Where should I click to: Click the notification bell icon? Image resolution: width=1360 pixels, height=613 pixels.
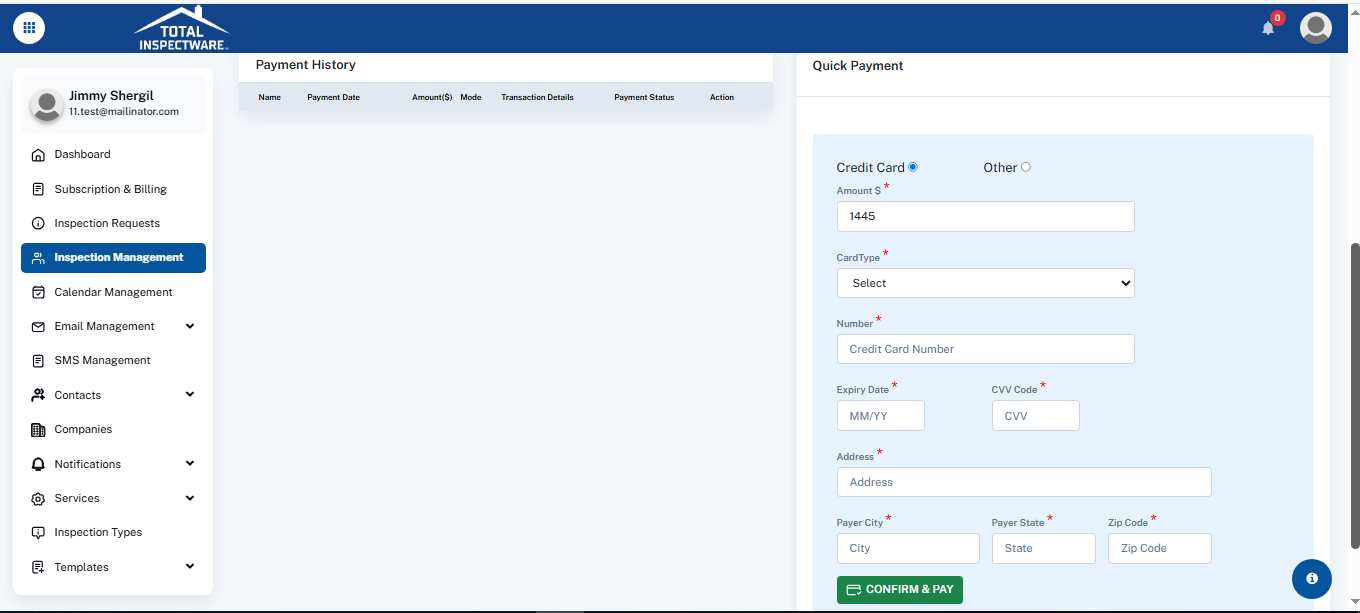tap(1268, 28)
